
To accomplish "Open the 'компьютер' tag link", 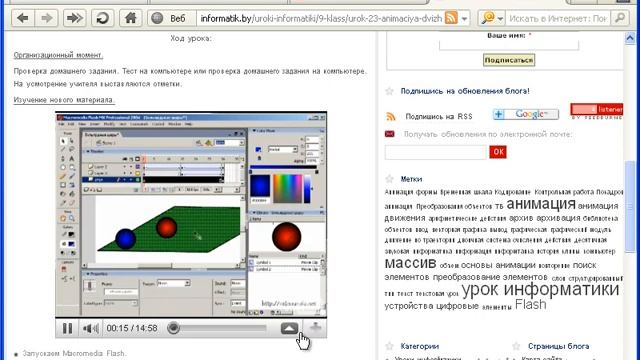I will pyautogui.click(x=599, y=251).
